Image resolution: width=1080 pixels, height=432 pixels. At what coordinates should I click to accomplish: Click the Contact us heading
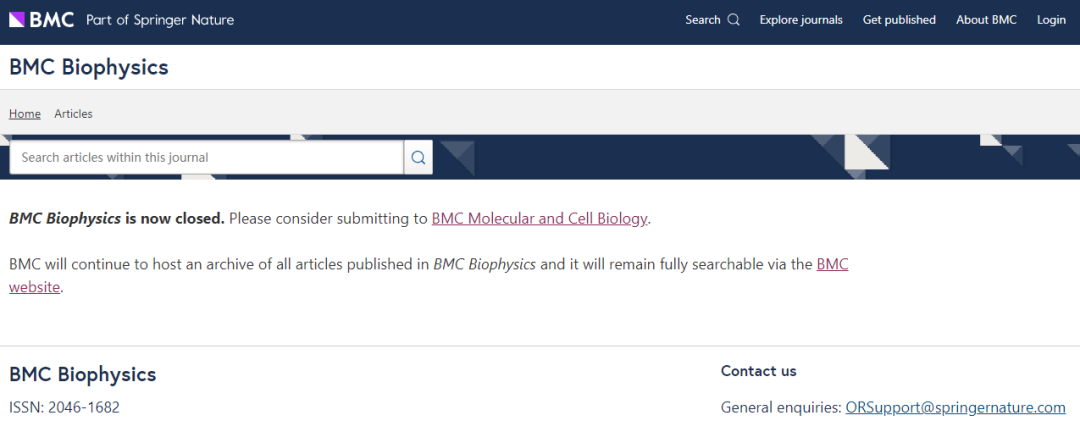[x=759, y=371]
